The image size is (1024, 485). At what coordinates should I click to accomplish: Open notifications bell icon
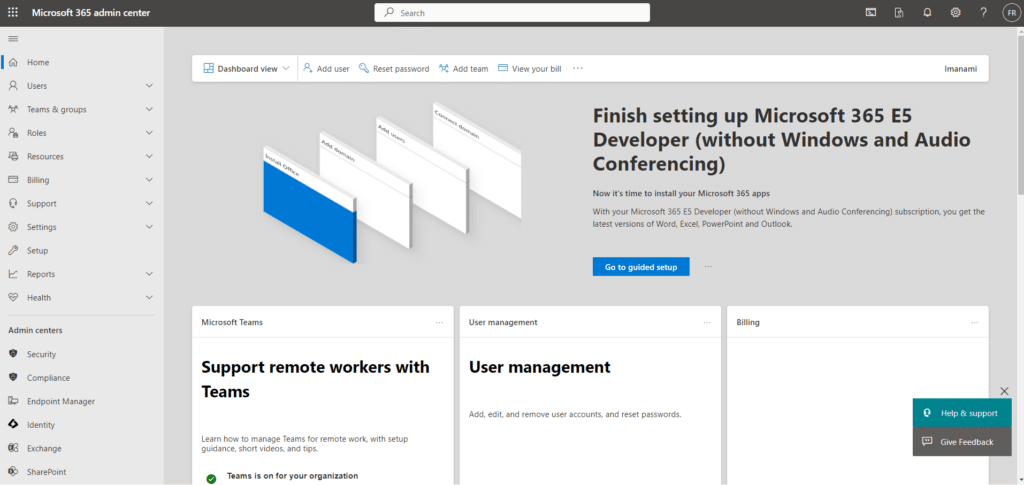(x=927, y=12)
